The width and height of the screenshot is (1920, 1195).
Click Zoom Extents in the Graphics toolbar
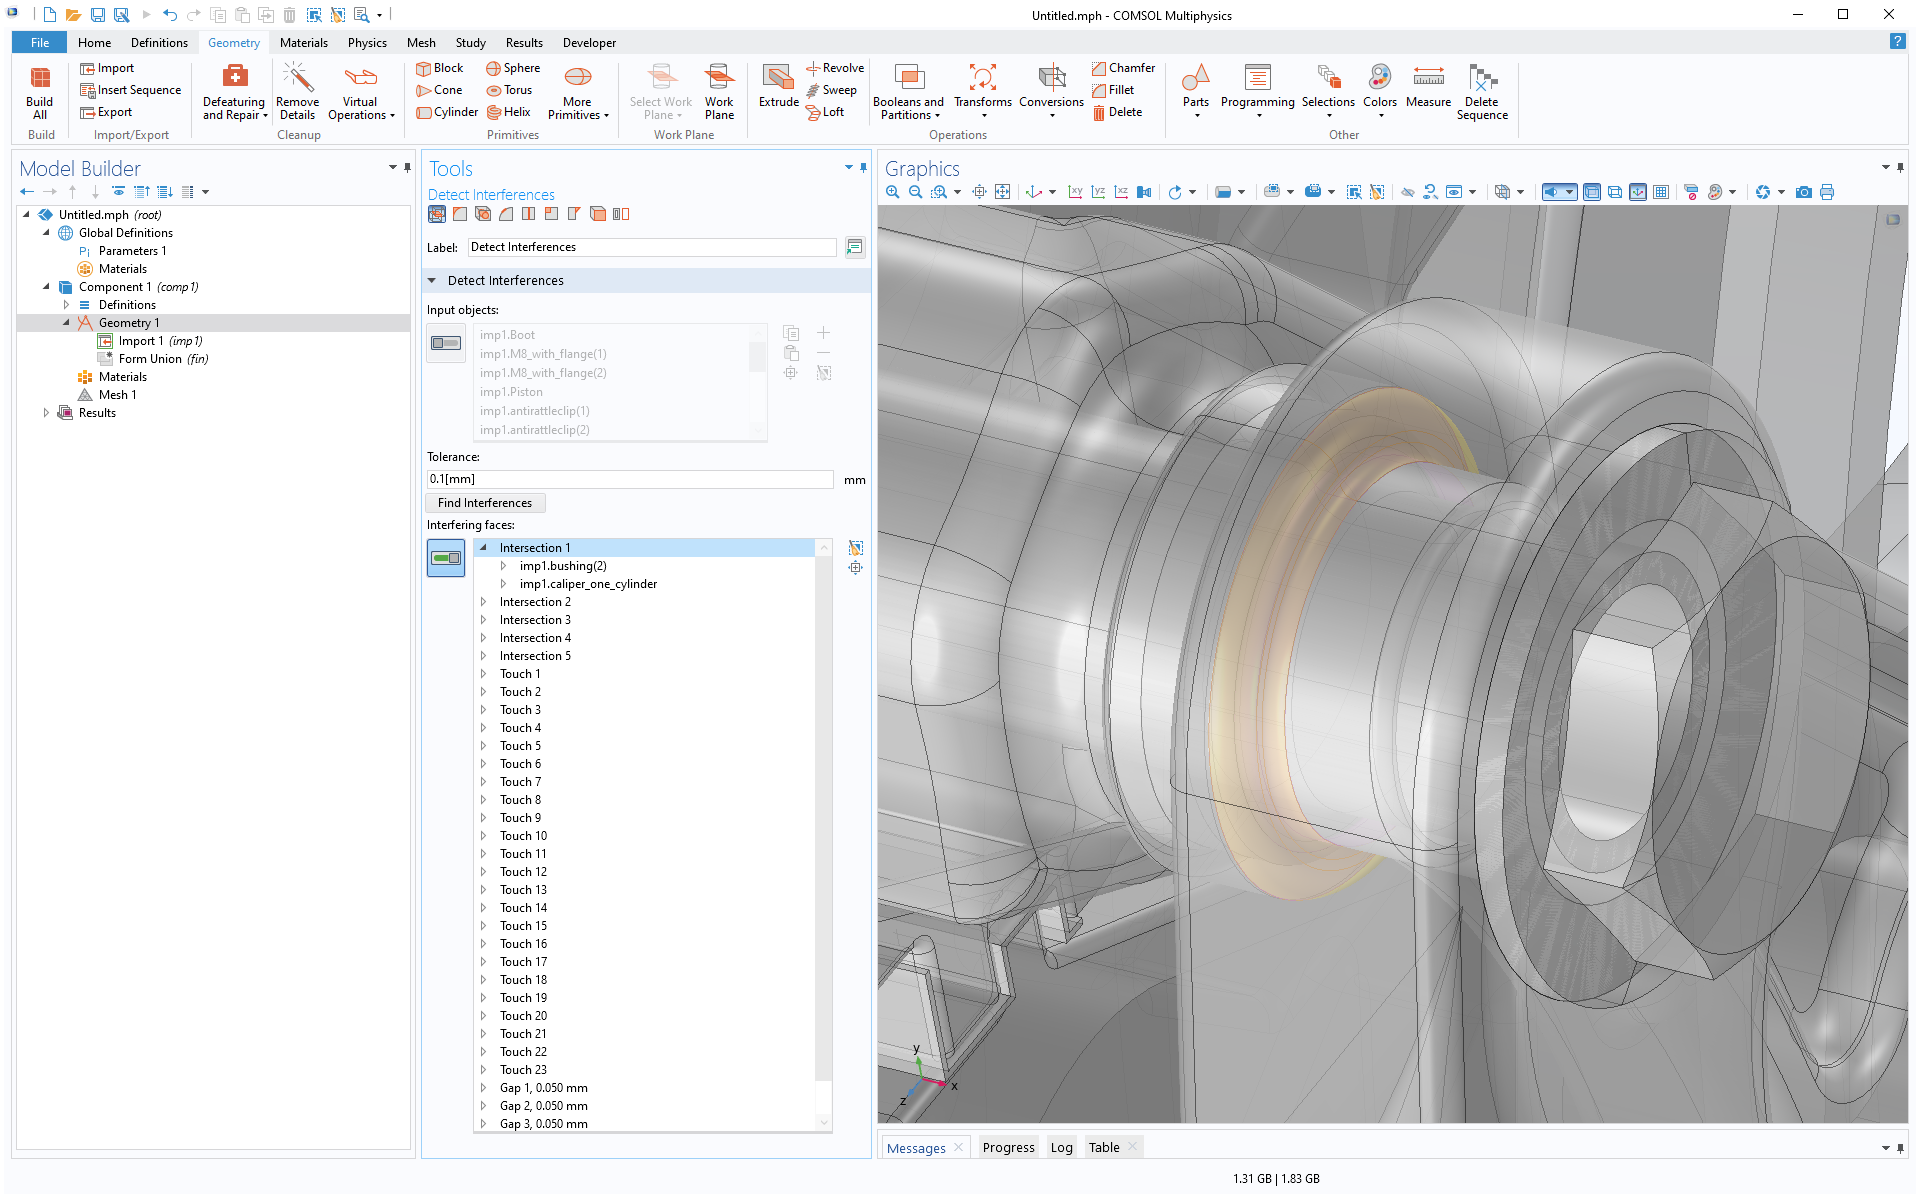coord(1003,191)
